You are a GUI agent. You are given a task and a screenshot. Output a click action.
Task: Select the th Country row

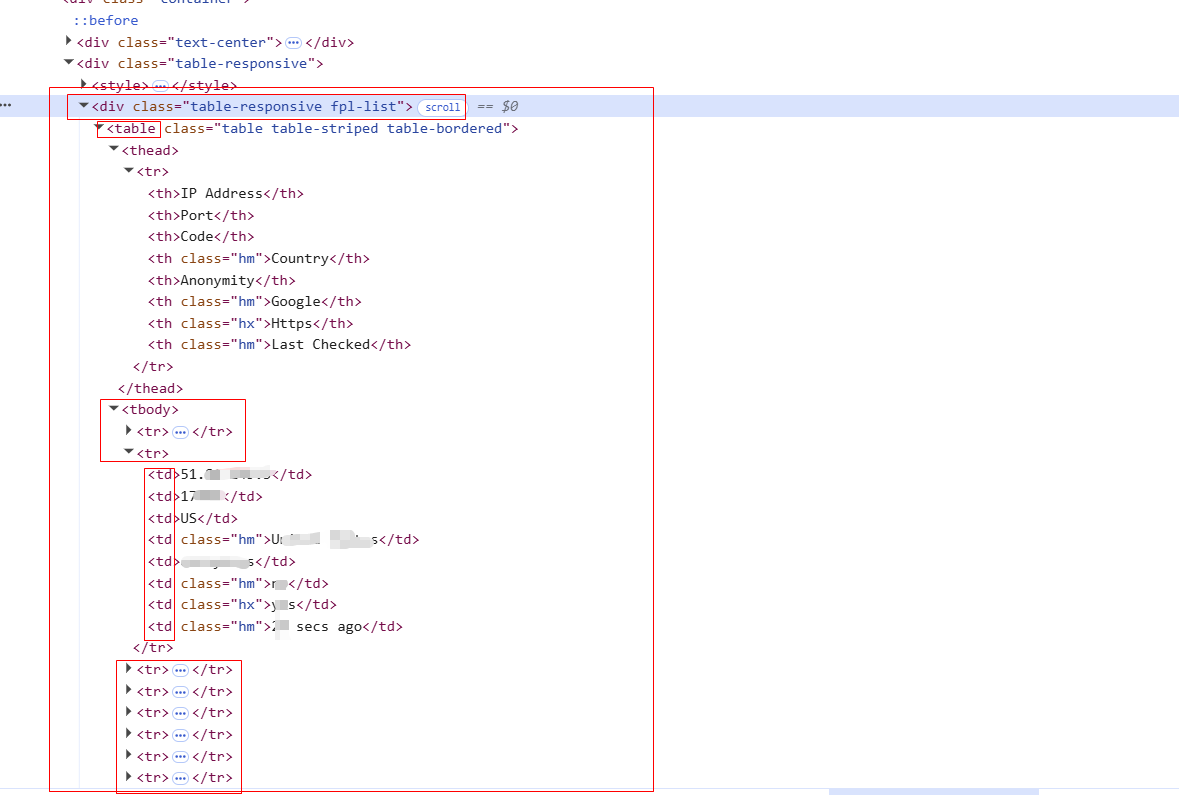click(259, 258)
